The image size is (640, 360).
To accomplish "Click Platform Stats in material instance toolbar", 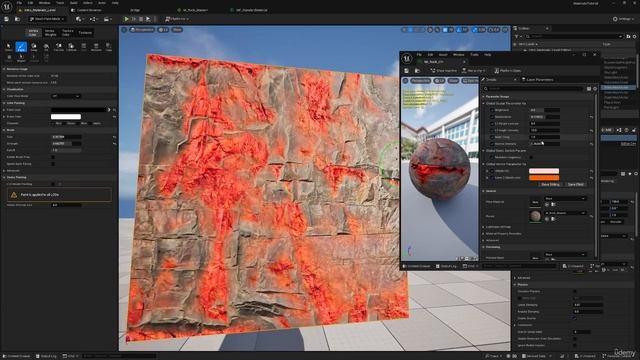I will coord(507,71).
